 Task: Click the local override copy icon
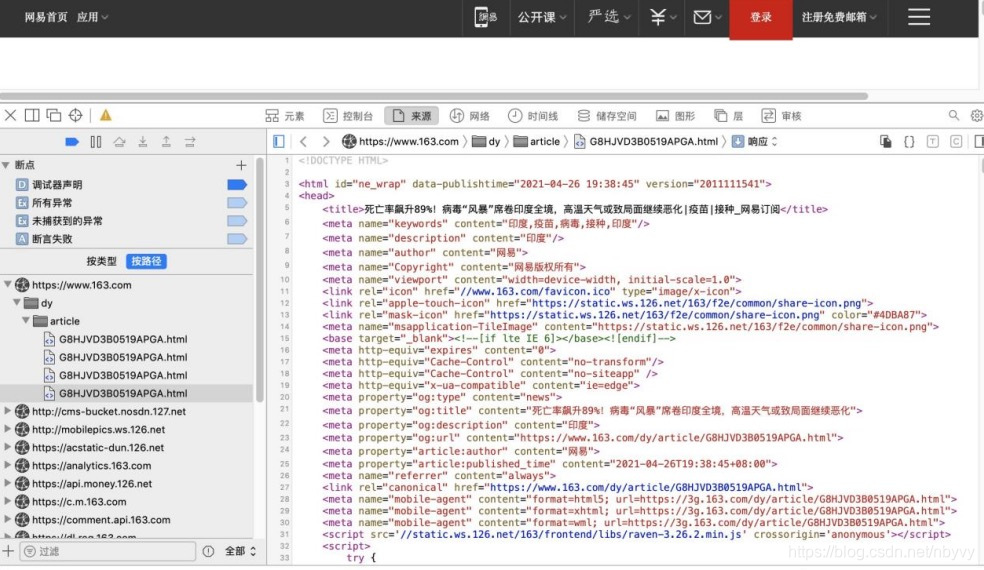pos(885,142)
